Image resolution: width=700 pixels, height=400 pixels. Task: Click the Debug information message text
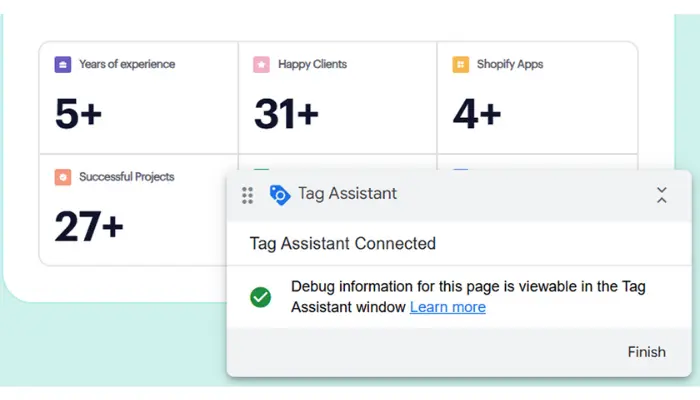coord(468,297)
